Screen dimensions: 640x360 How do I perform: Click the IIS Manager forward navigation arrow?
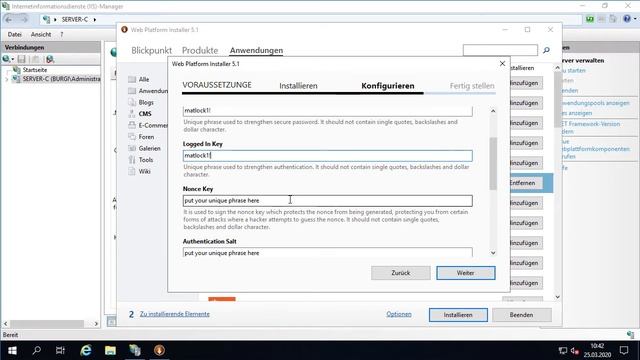tap(23, 19)
